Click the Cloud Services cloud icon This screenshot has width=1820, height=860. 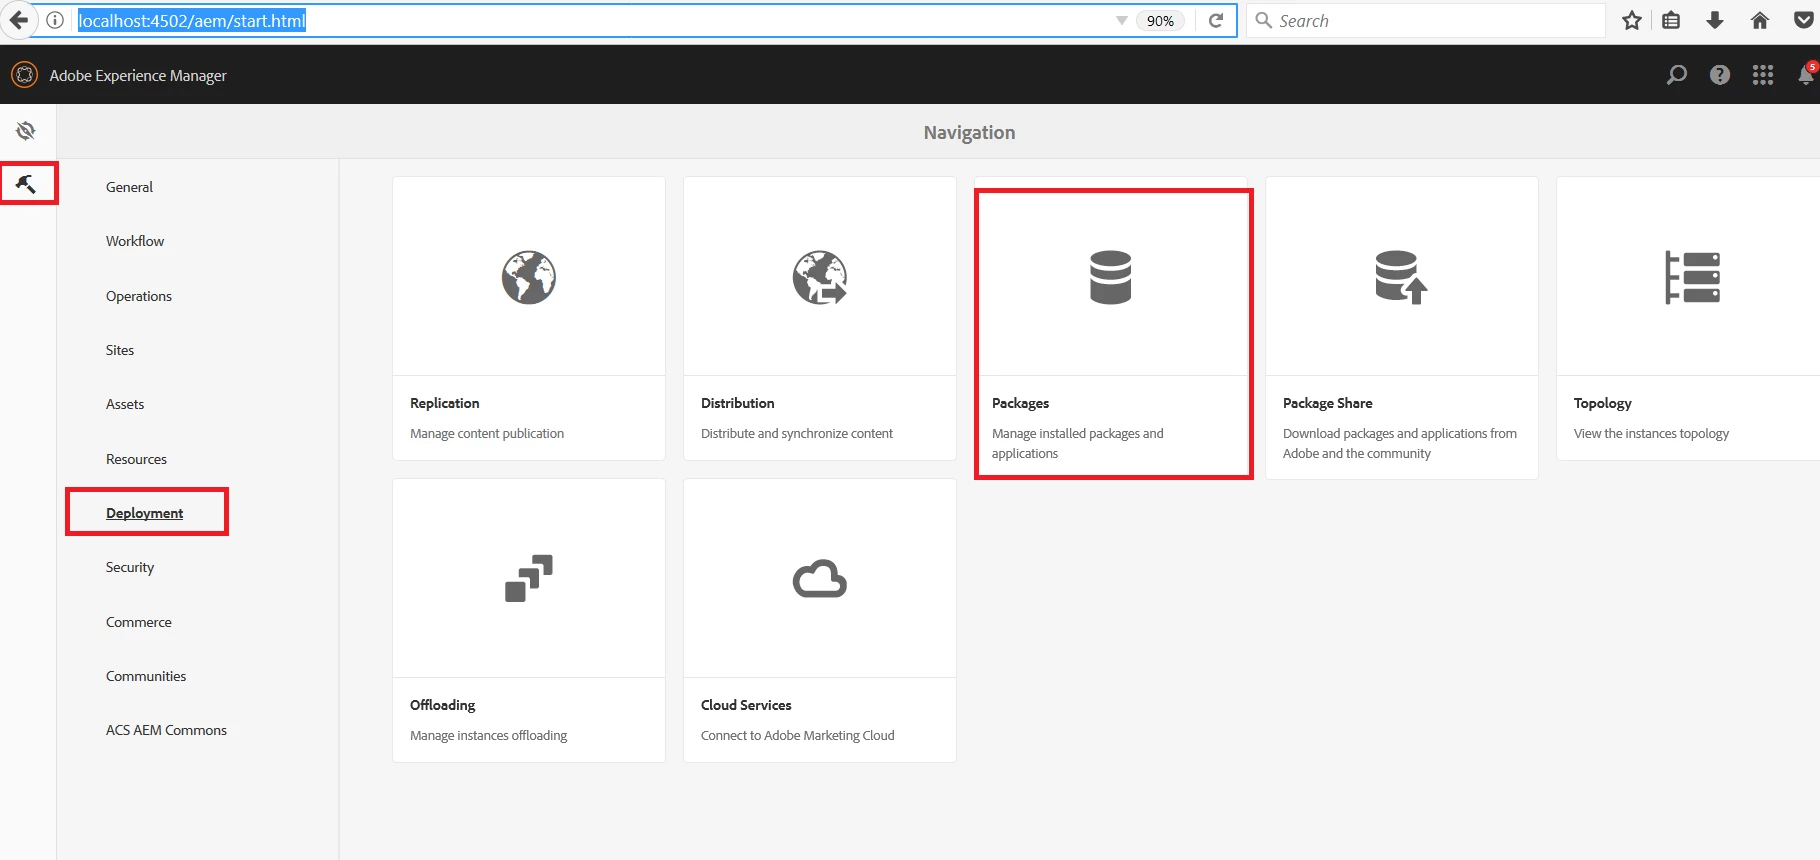click(x=820, y=579)
